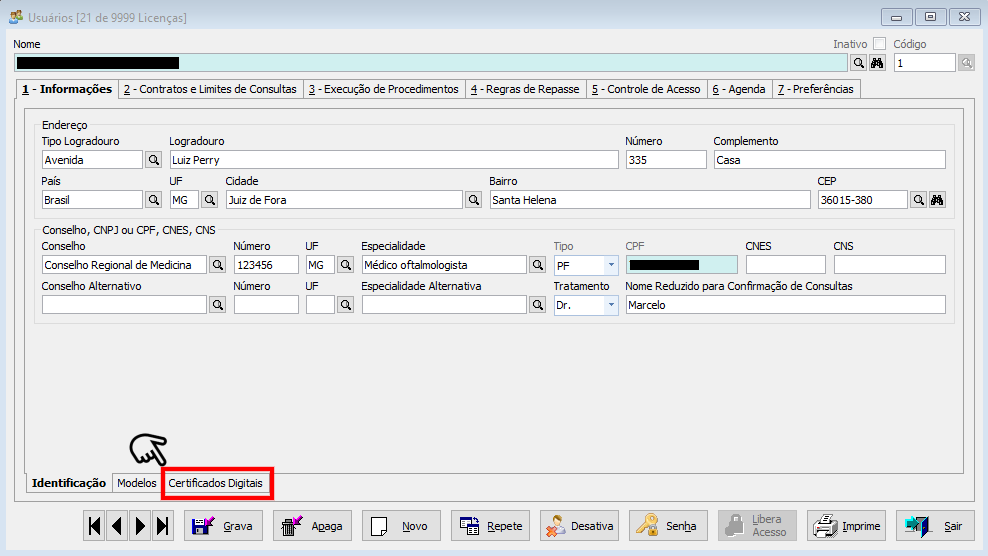Open the Contratos e Limites de Consultas tab
Screen dimensions: 988x556
[x=210, y=90]
